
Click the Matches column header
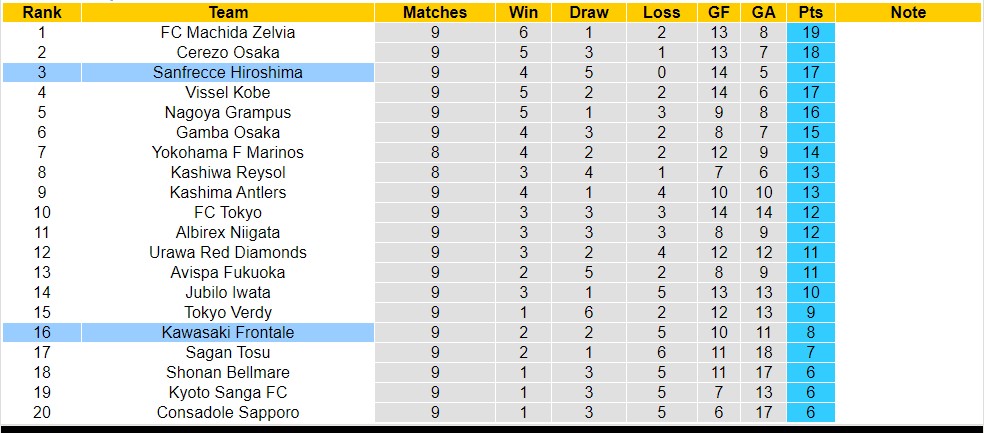[435, 13]
